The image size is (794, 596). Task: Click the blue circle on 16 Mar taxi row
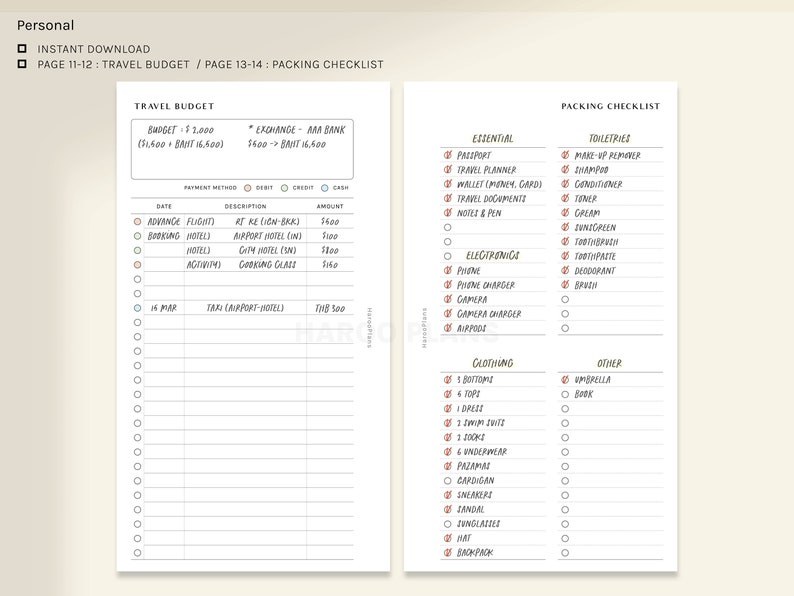click(137, 308)
